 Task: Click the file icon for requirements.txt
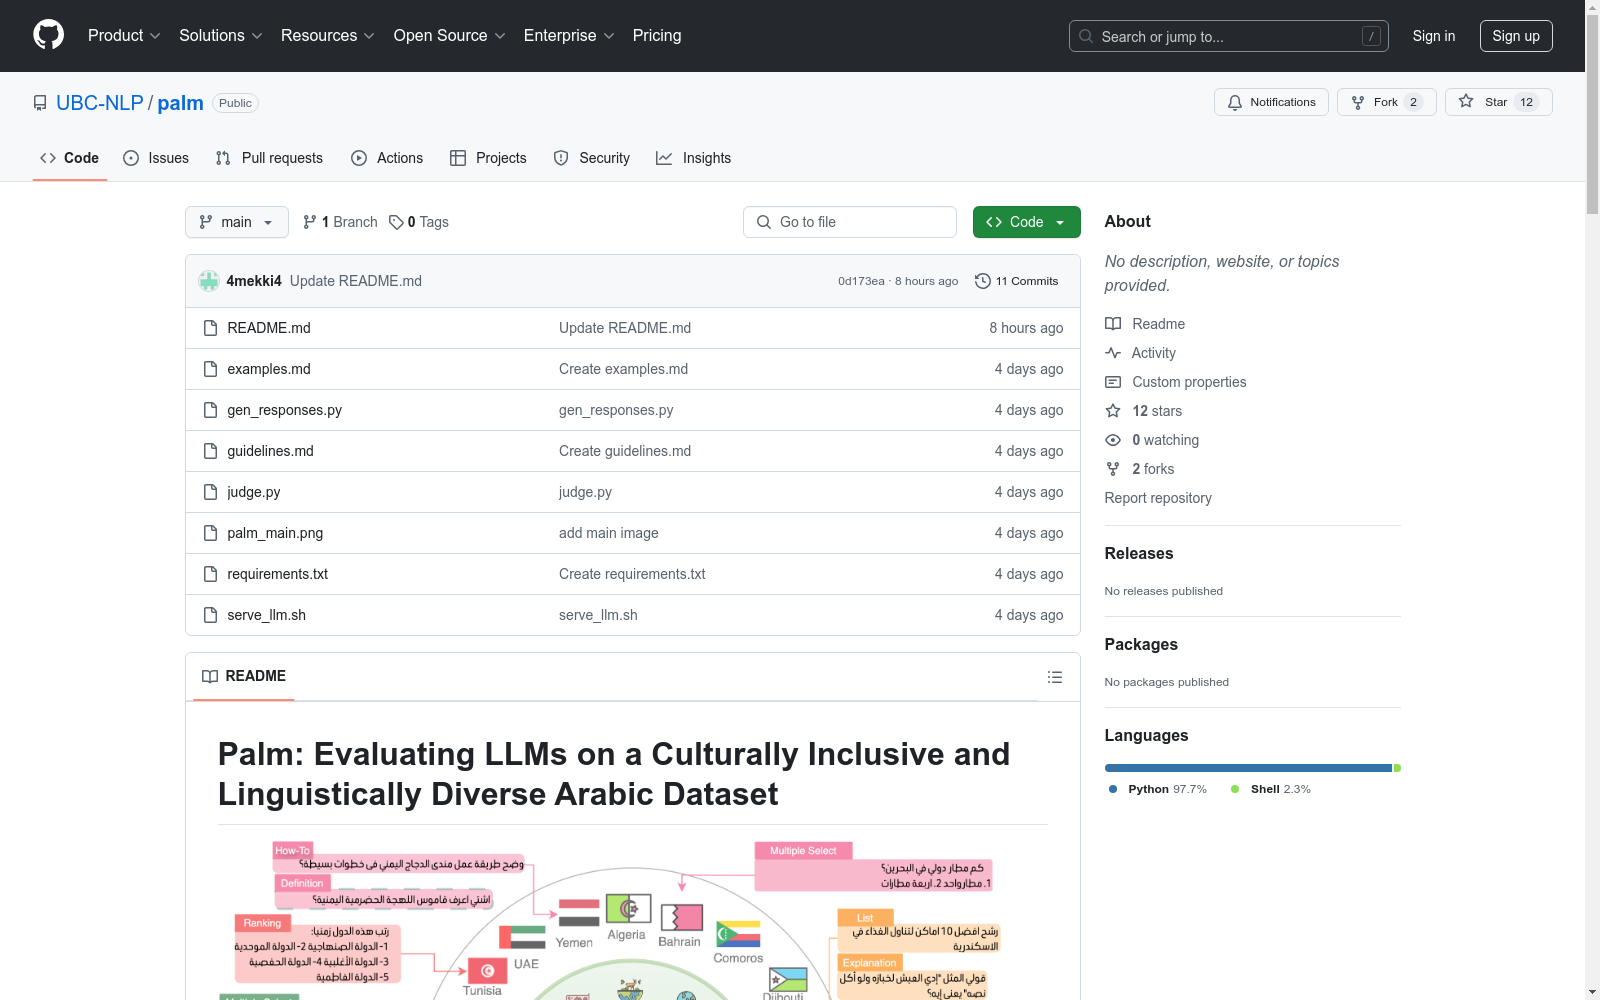click(x=210, y=574)
